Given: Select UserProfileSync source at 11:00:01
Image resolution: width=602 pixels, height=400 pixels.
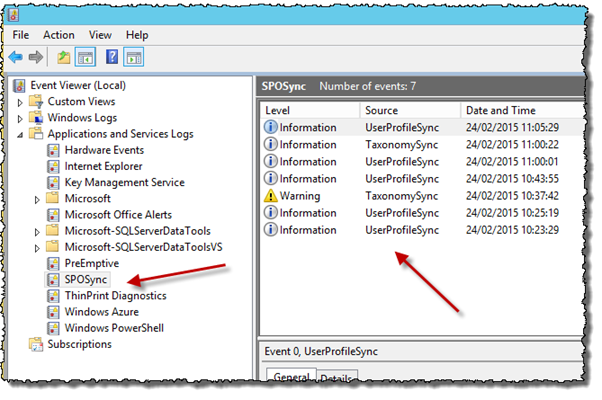Looking at the screenshot, I should pos(402,162).
